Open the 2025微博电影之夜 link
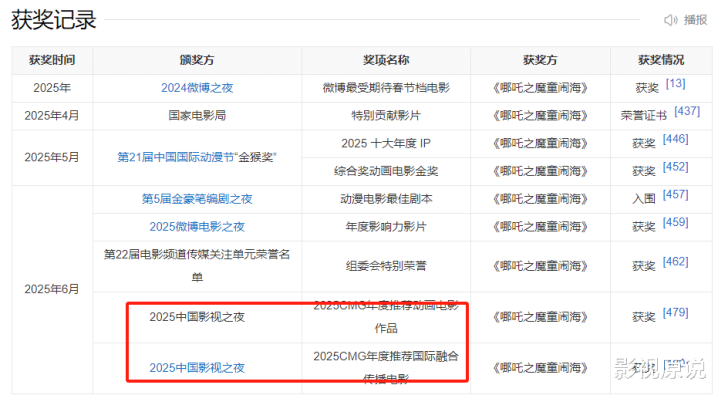The image size is (718, 395). (x=197, y=227)
